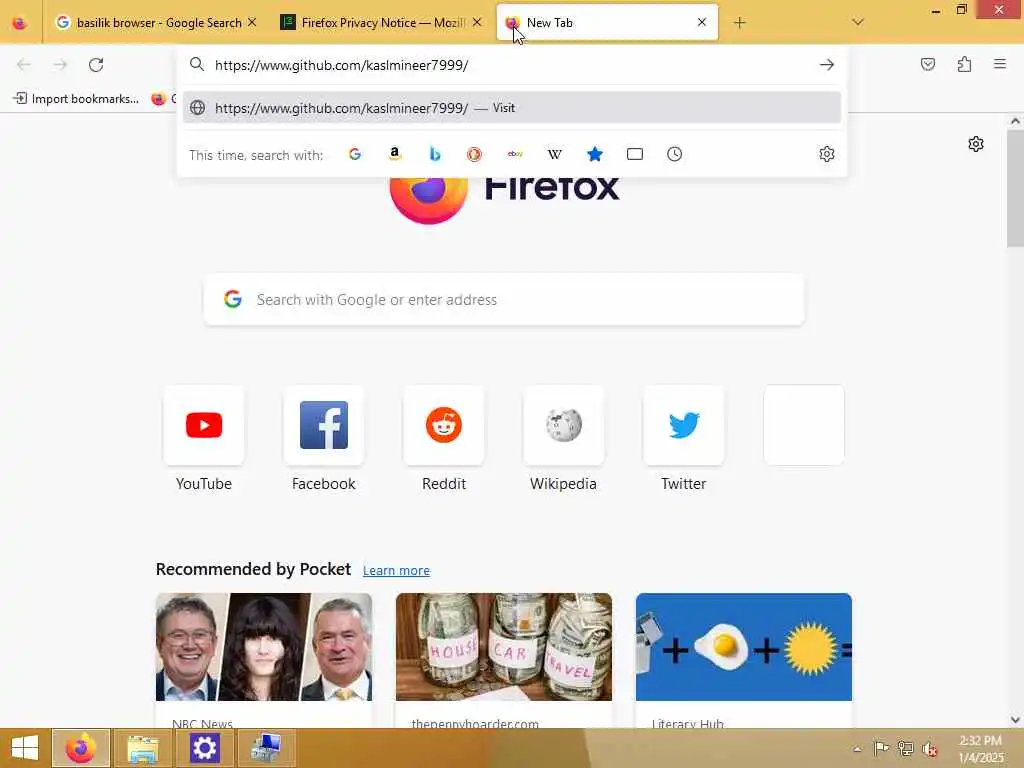The height and width of the screenshot is (768, 1024).
Task: Open File Explorer from taskbar
Action: [143, 748]
